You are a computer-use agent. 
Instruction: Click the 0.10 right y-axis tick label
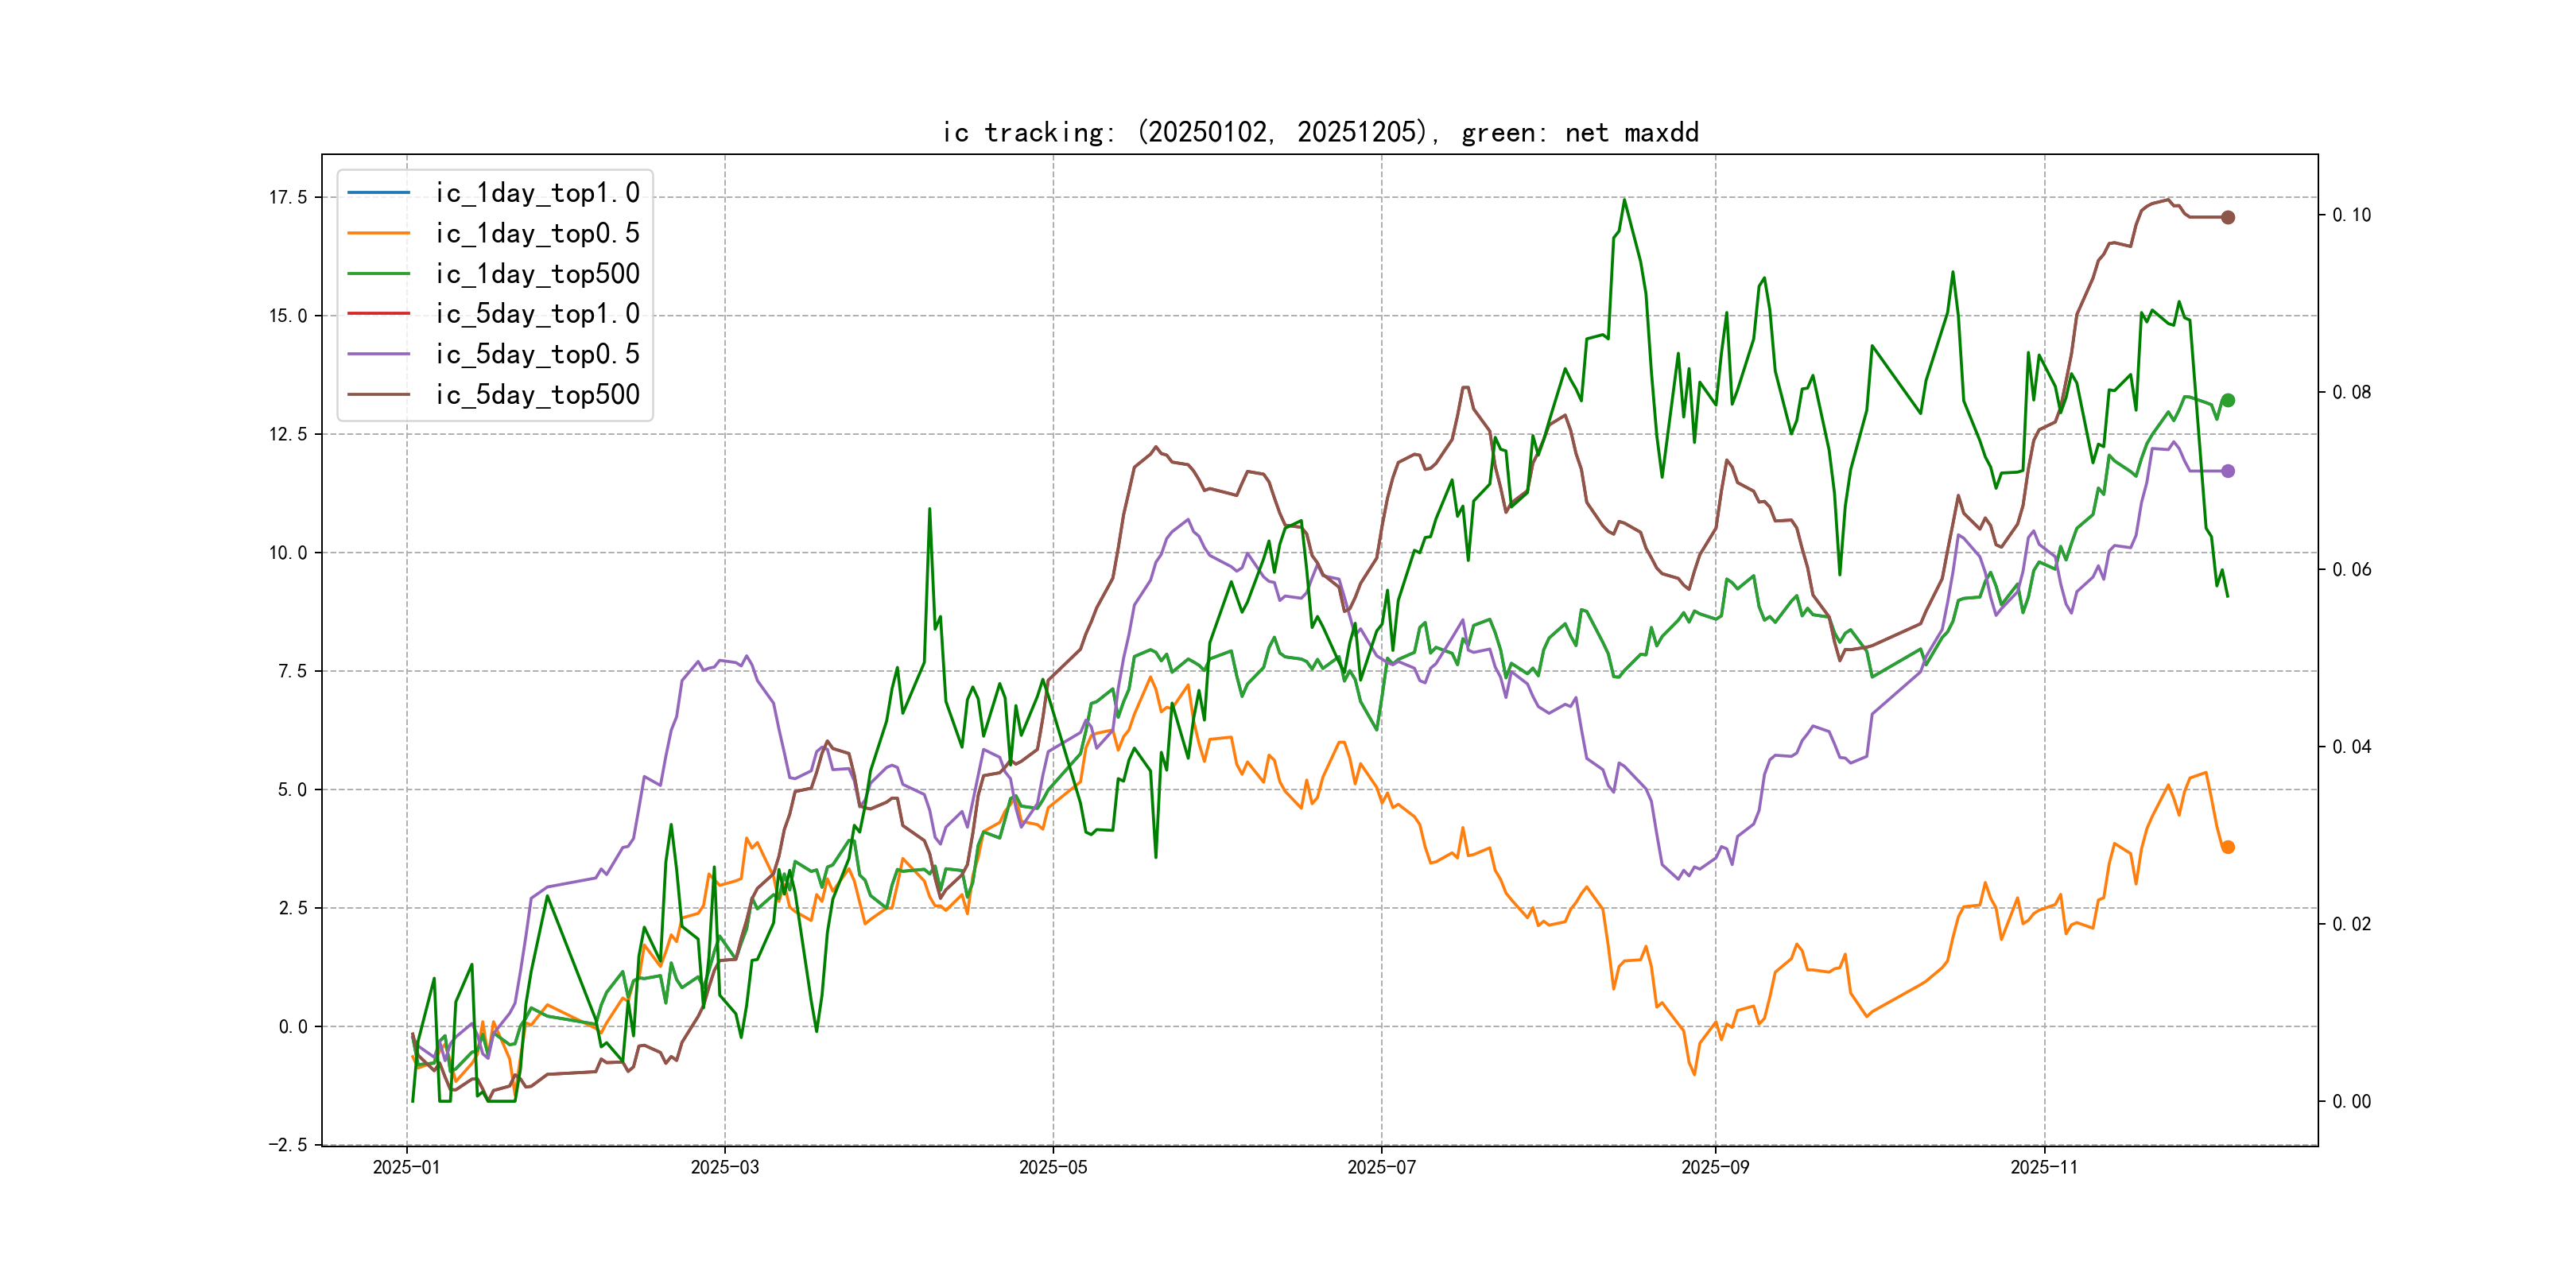coord(2351,215)
